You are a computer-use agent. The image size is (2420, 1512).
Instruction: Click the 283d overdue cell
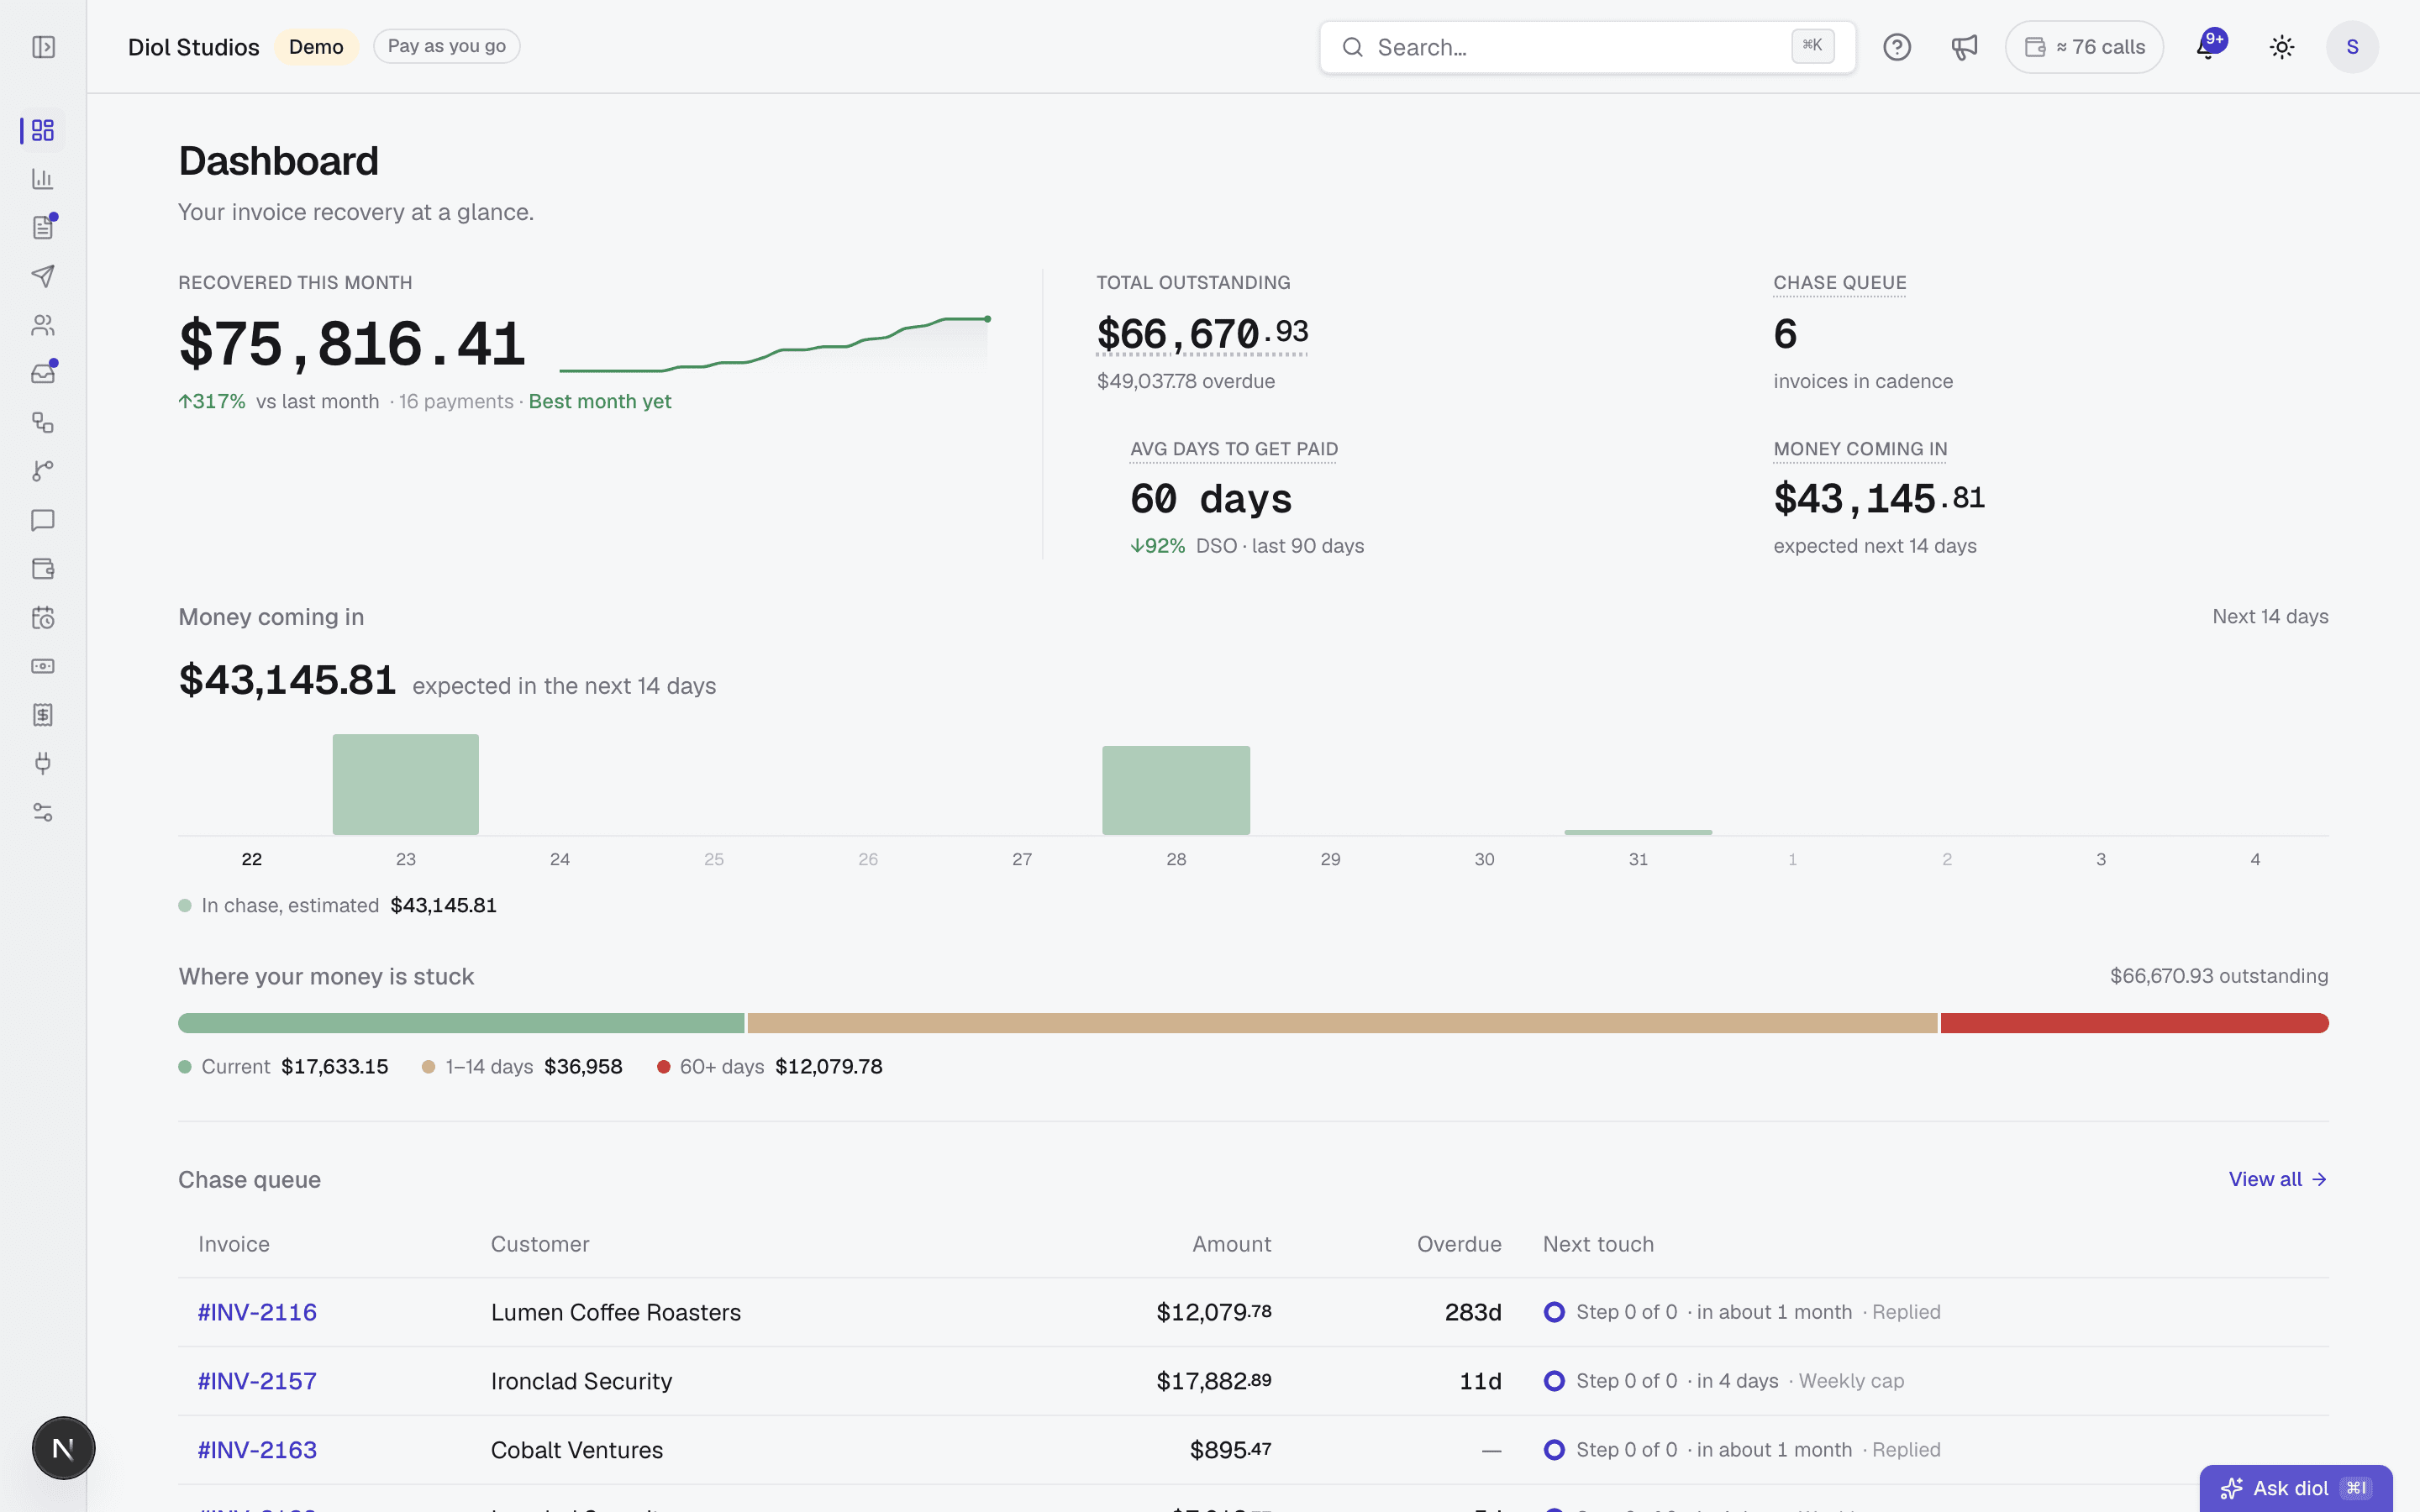tap(1473, 1312)
